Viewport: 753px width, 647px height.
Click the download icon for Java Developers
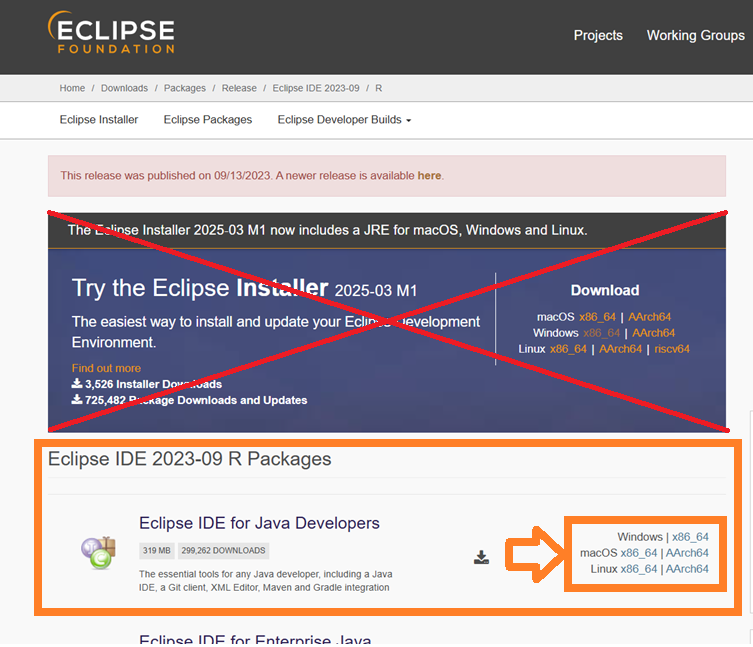(x=481, y=557)
